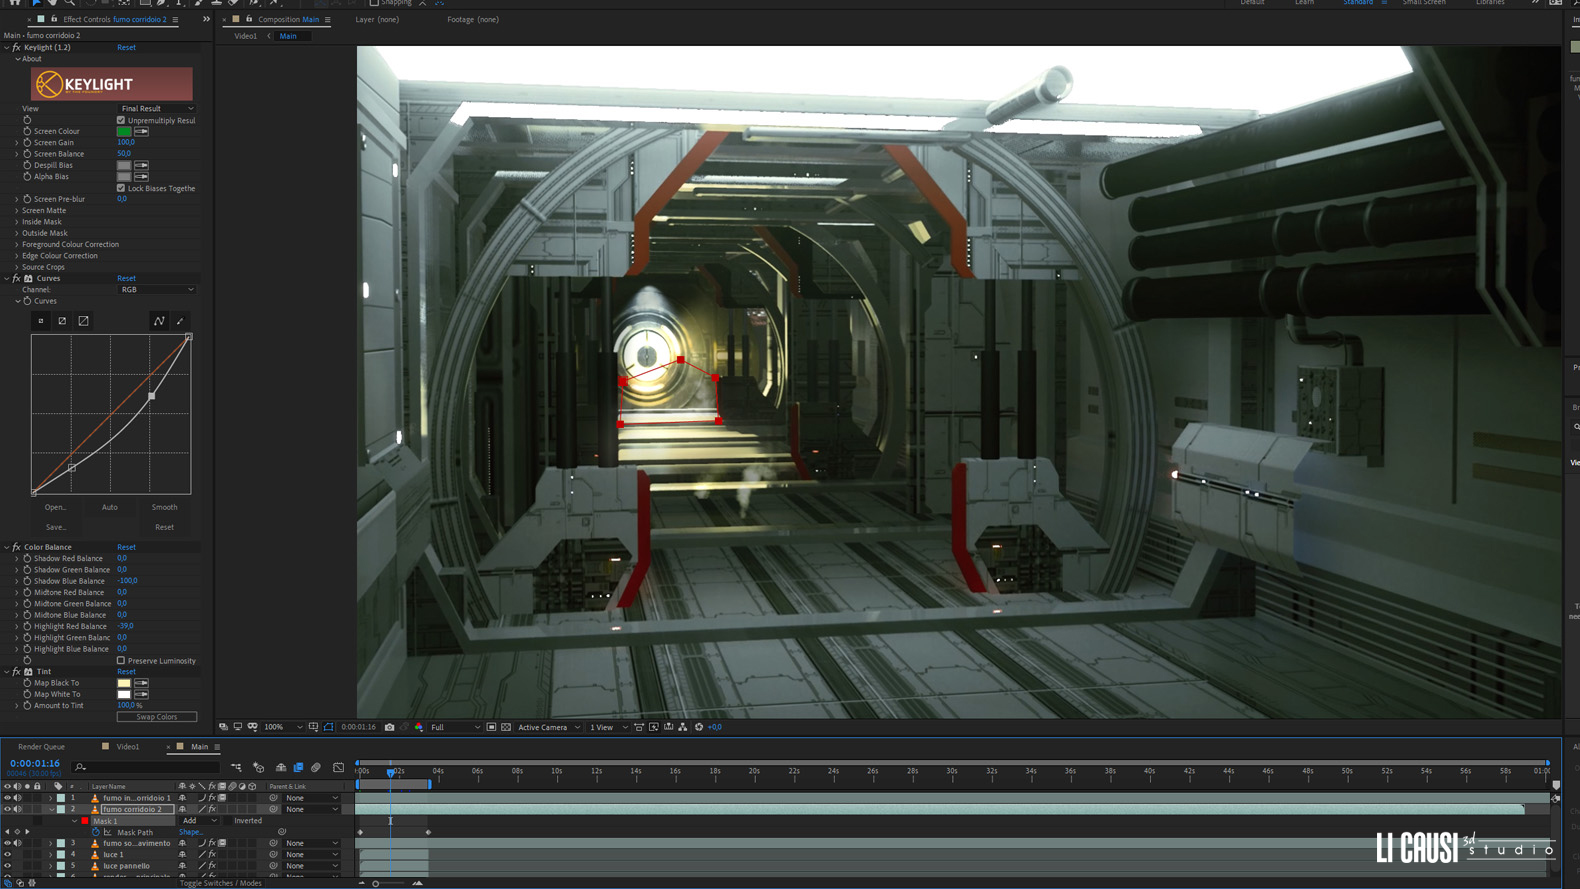Screen dimensions: 1580x889
Task: Select the Curves bezier edit tool
Action: (x=159, y=321)
